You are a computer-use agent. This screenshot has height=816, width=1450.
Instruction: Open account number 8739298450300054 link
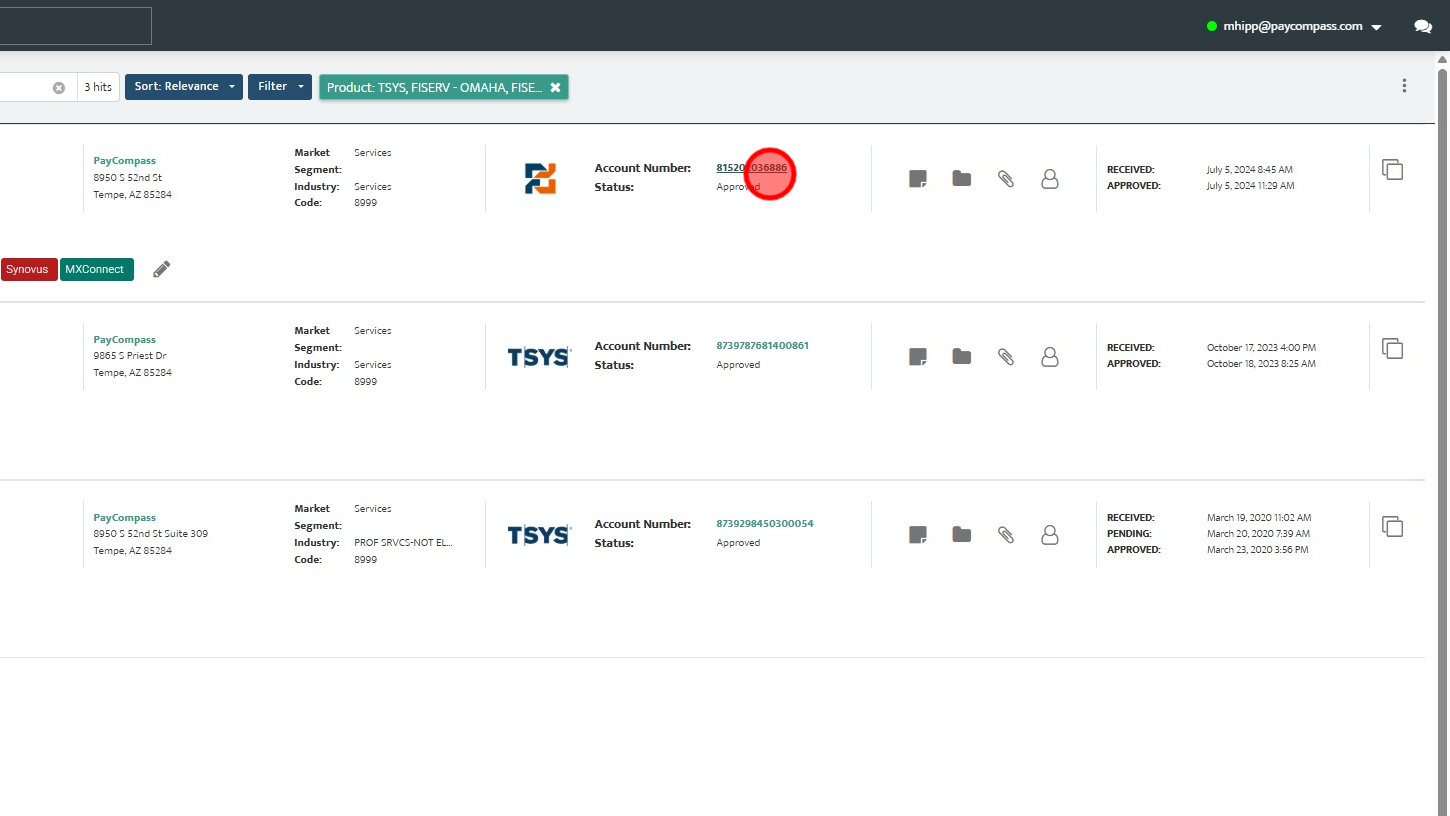[765, 524]
